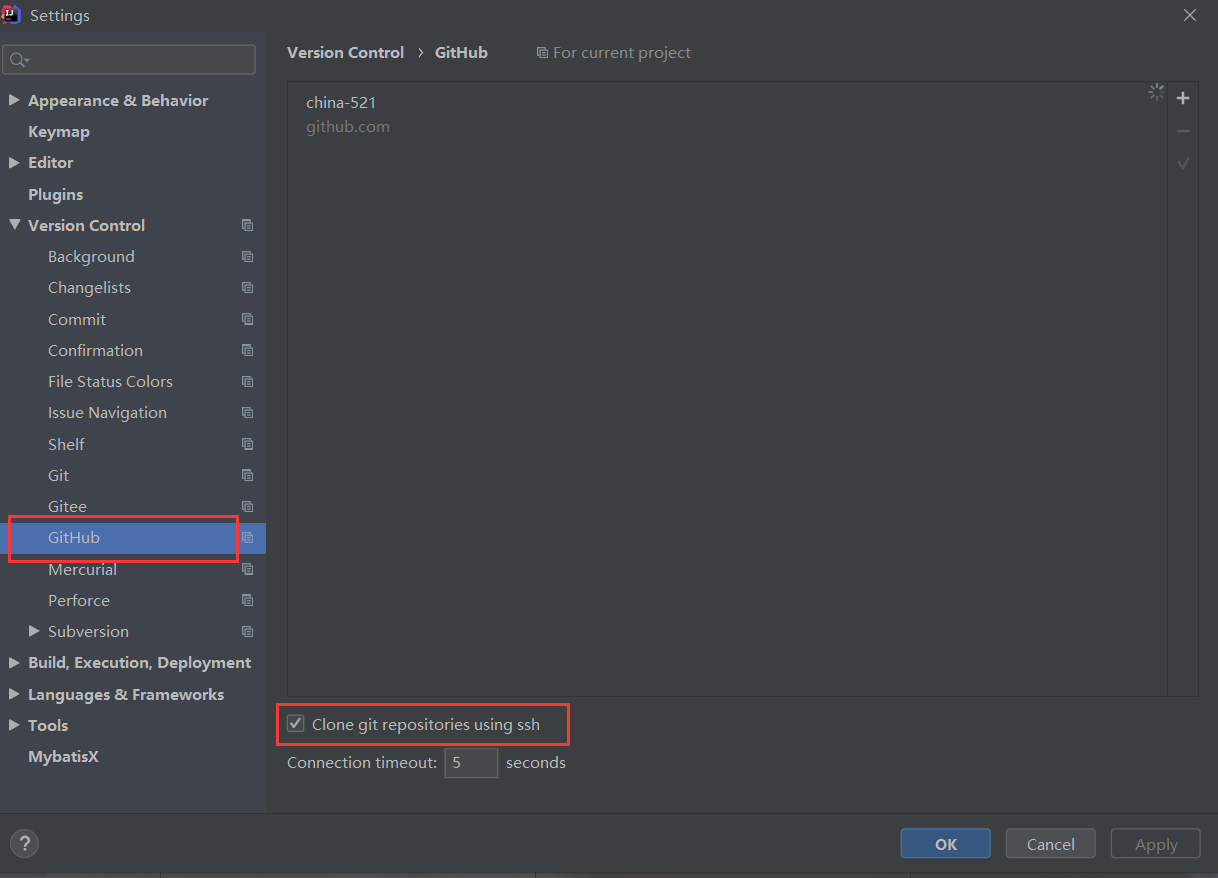Image resolution: width=1218 pixels, height=878 pixels.
Task: Click project-level icon beside Shelf
Action: 247,445
